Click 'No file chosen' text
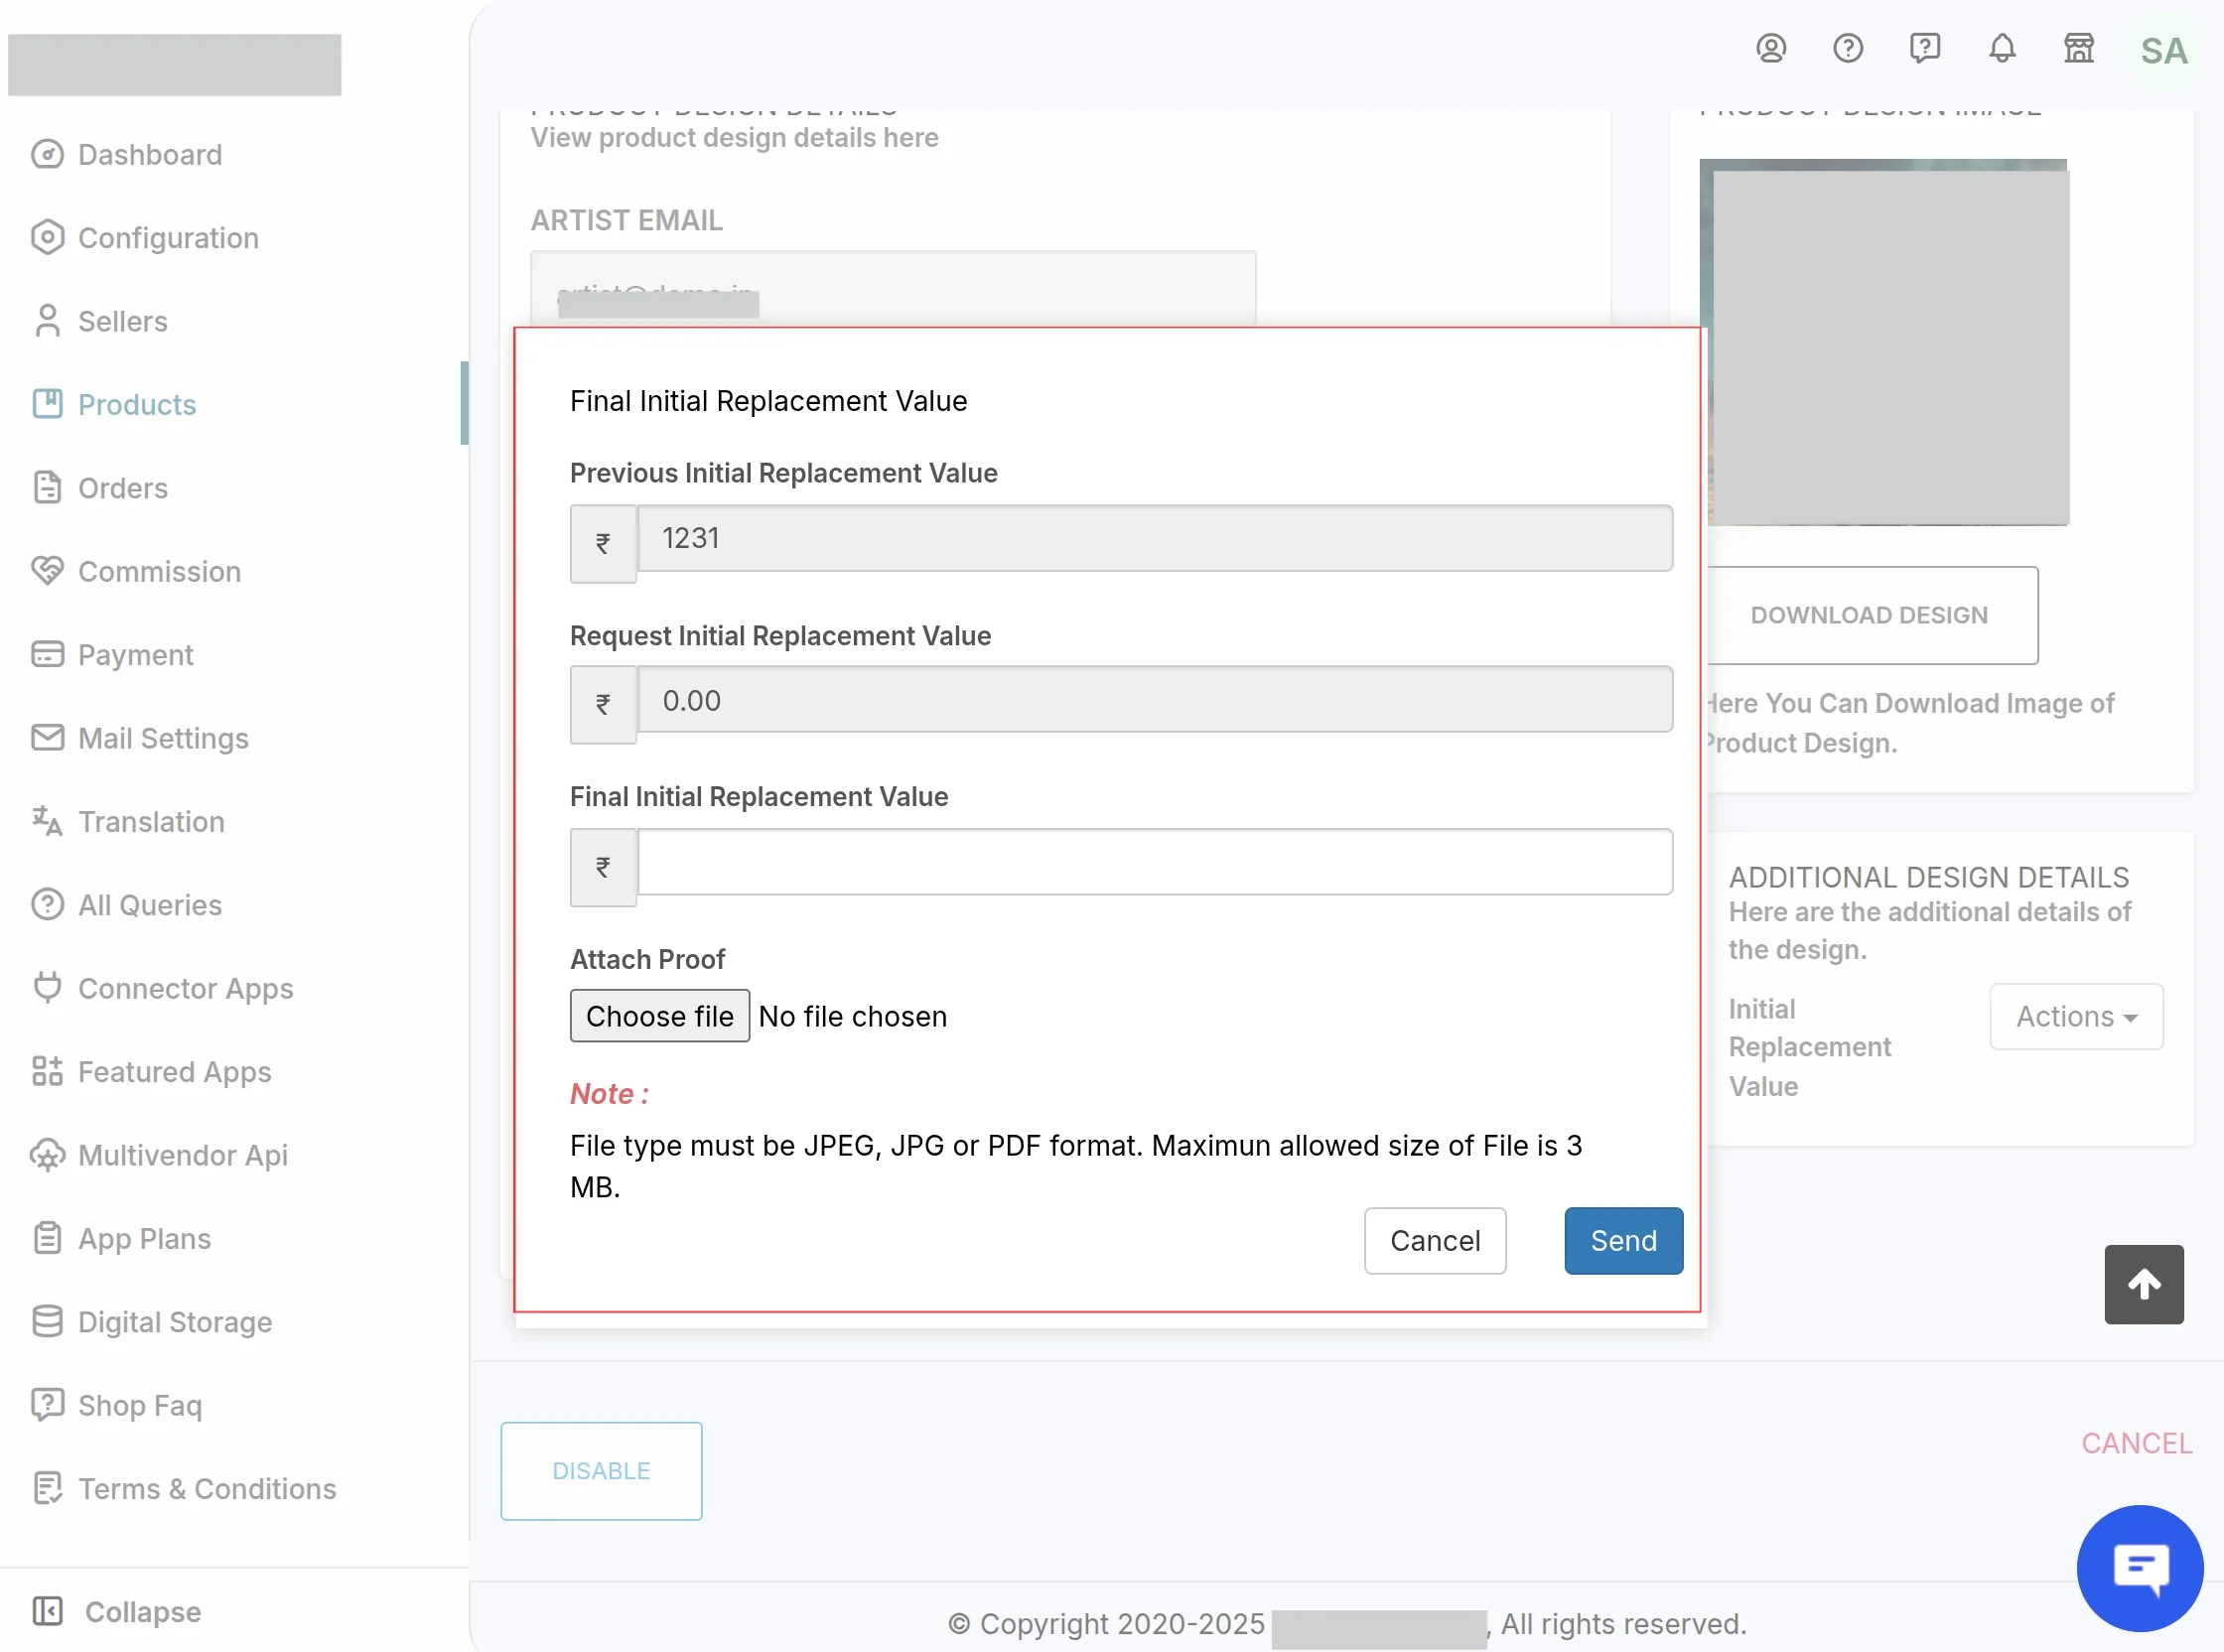 tap(852, 1016)
